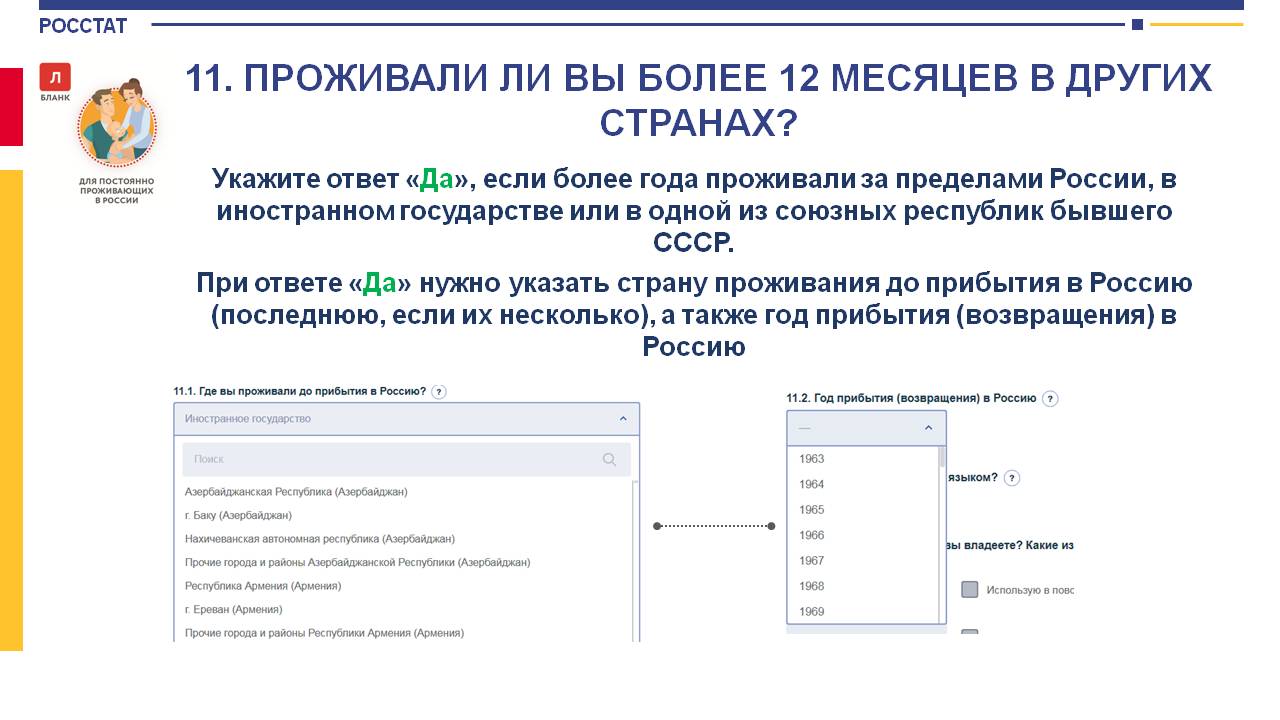Open help icon beside question 11.1

click(x=439, y=392)
